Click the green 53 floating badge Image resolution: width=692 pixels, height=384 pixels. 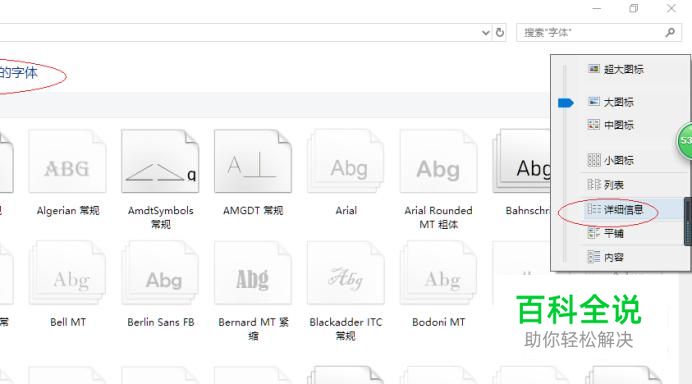pyautogui.click(x=685, y=140)
